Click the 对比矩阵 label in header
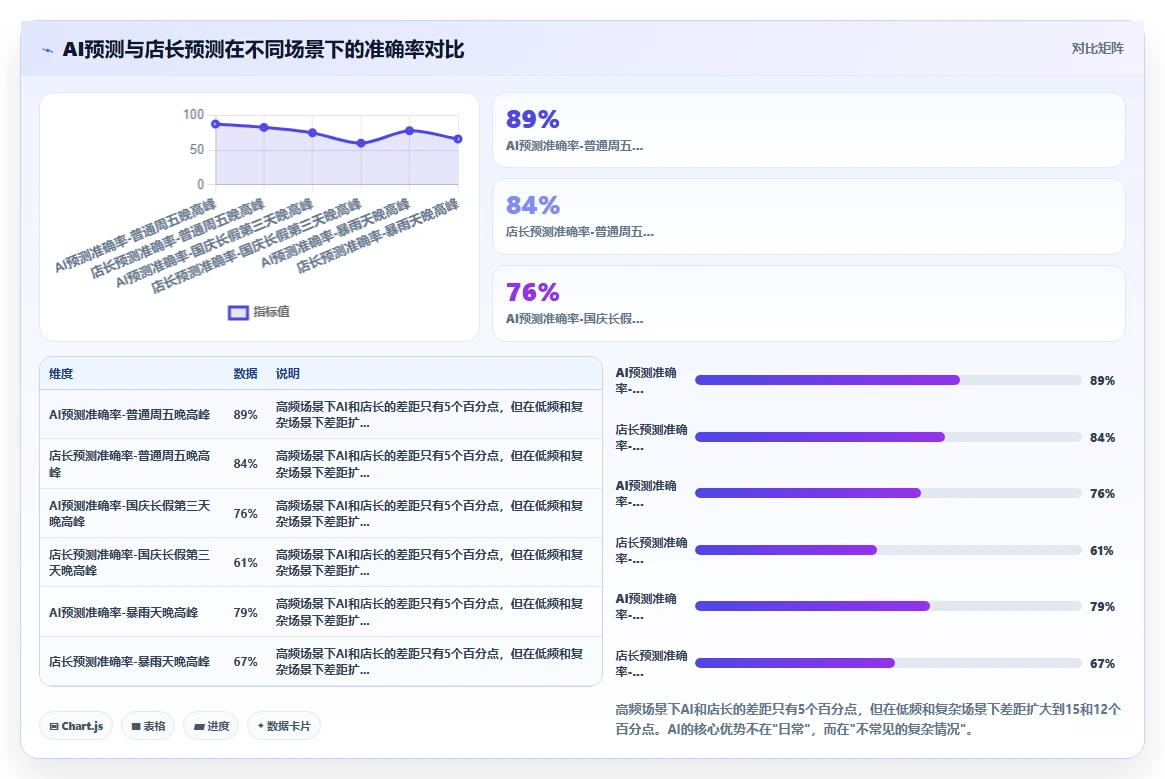 (x=1097, y=48)
